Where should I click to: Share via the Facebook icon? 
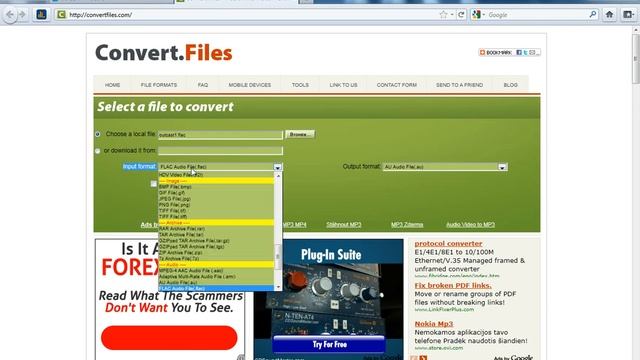coord(519,52)
